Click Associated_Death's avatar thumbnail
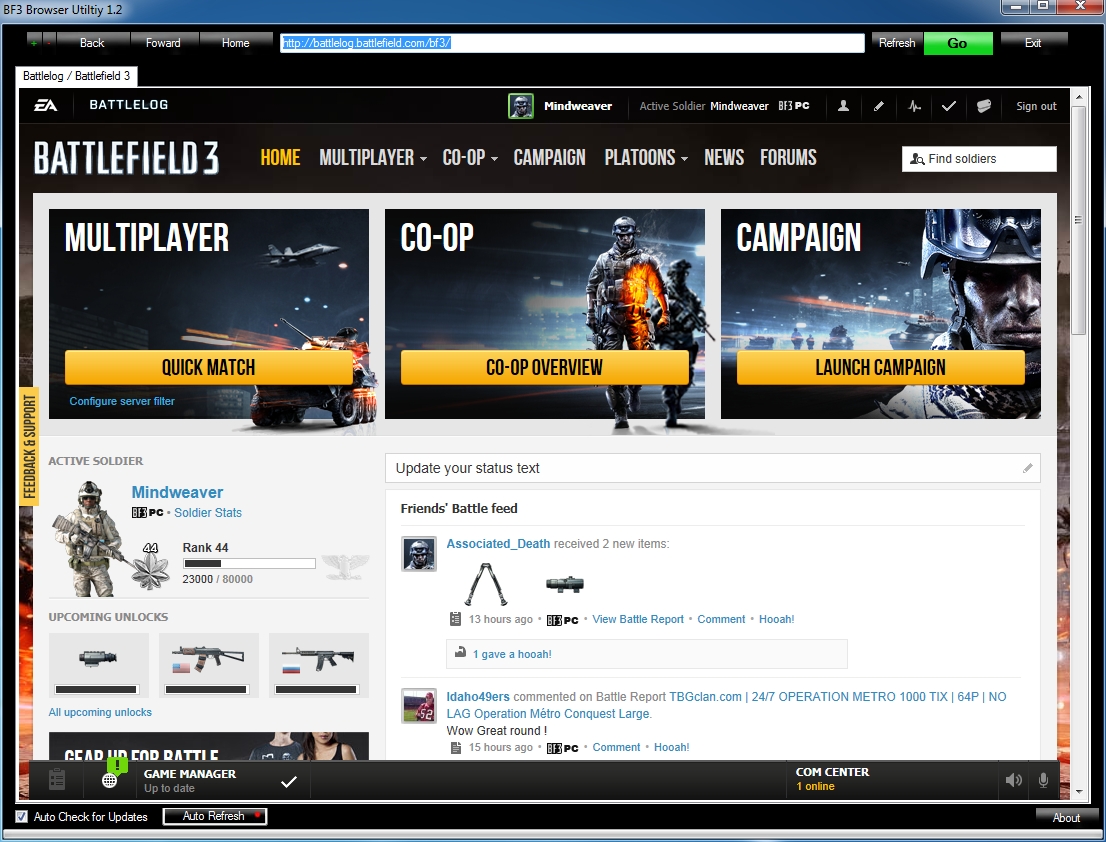1106x842 pixels. pyautogui.click(x=419, y=554)
